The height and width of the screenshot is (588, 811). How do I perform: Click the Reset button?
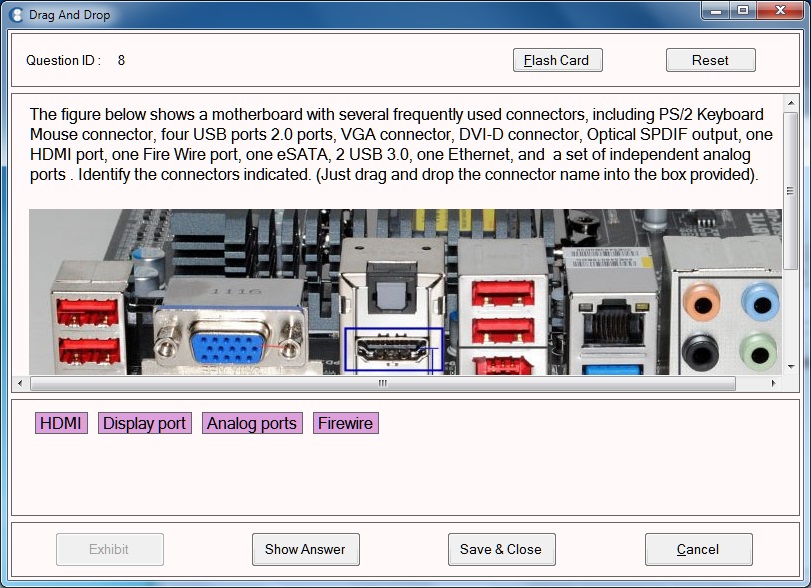click(x=710, y=59)
